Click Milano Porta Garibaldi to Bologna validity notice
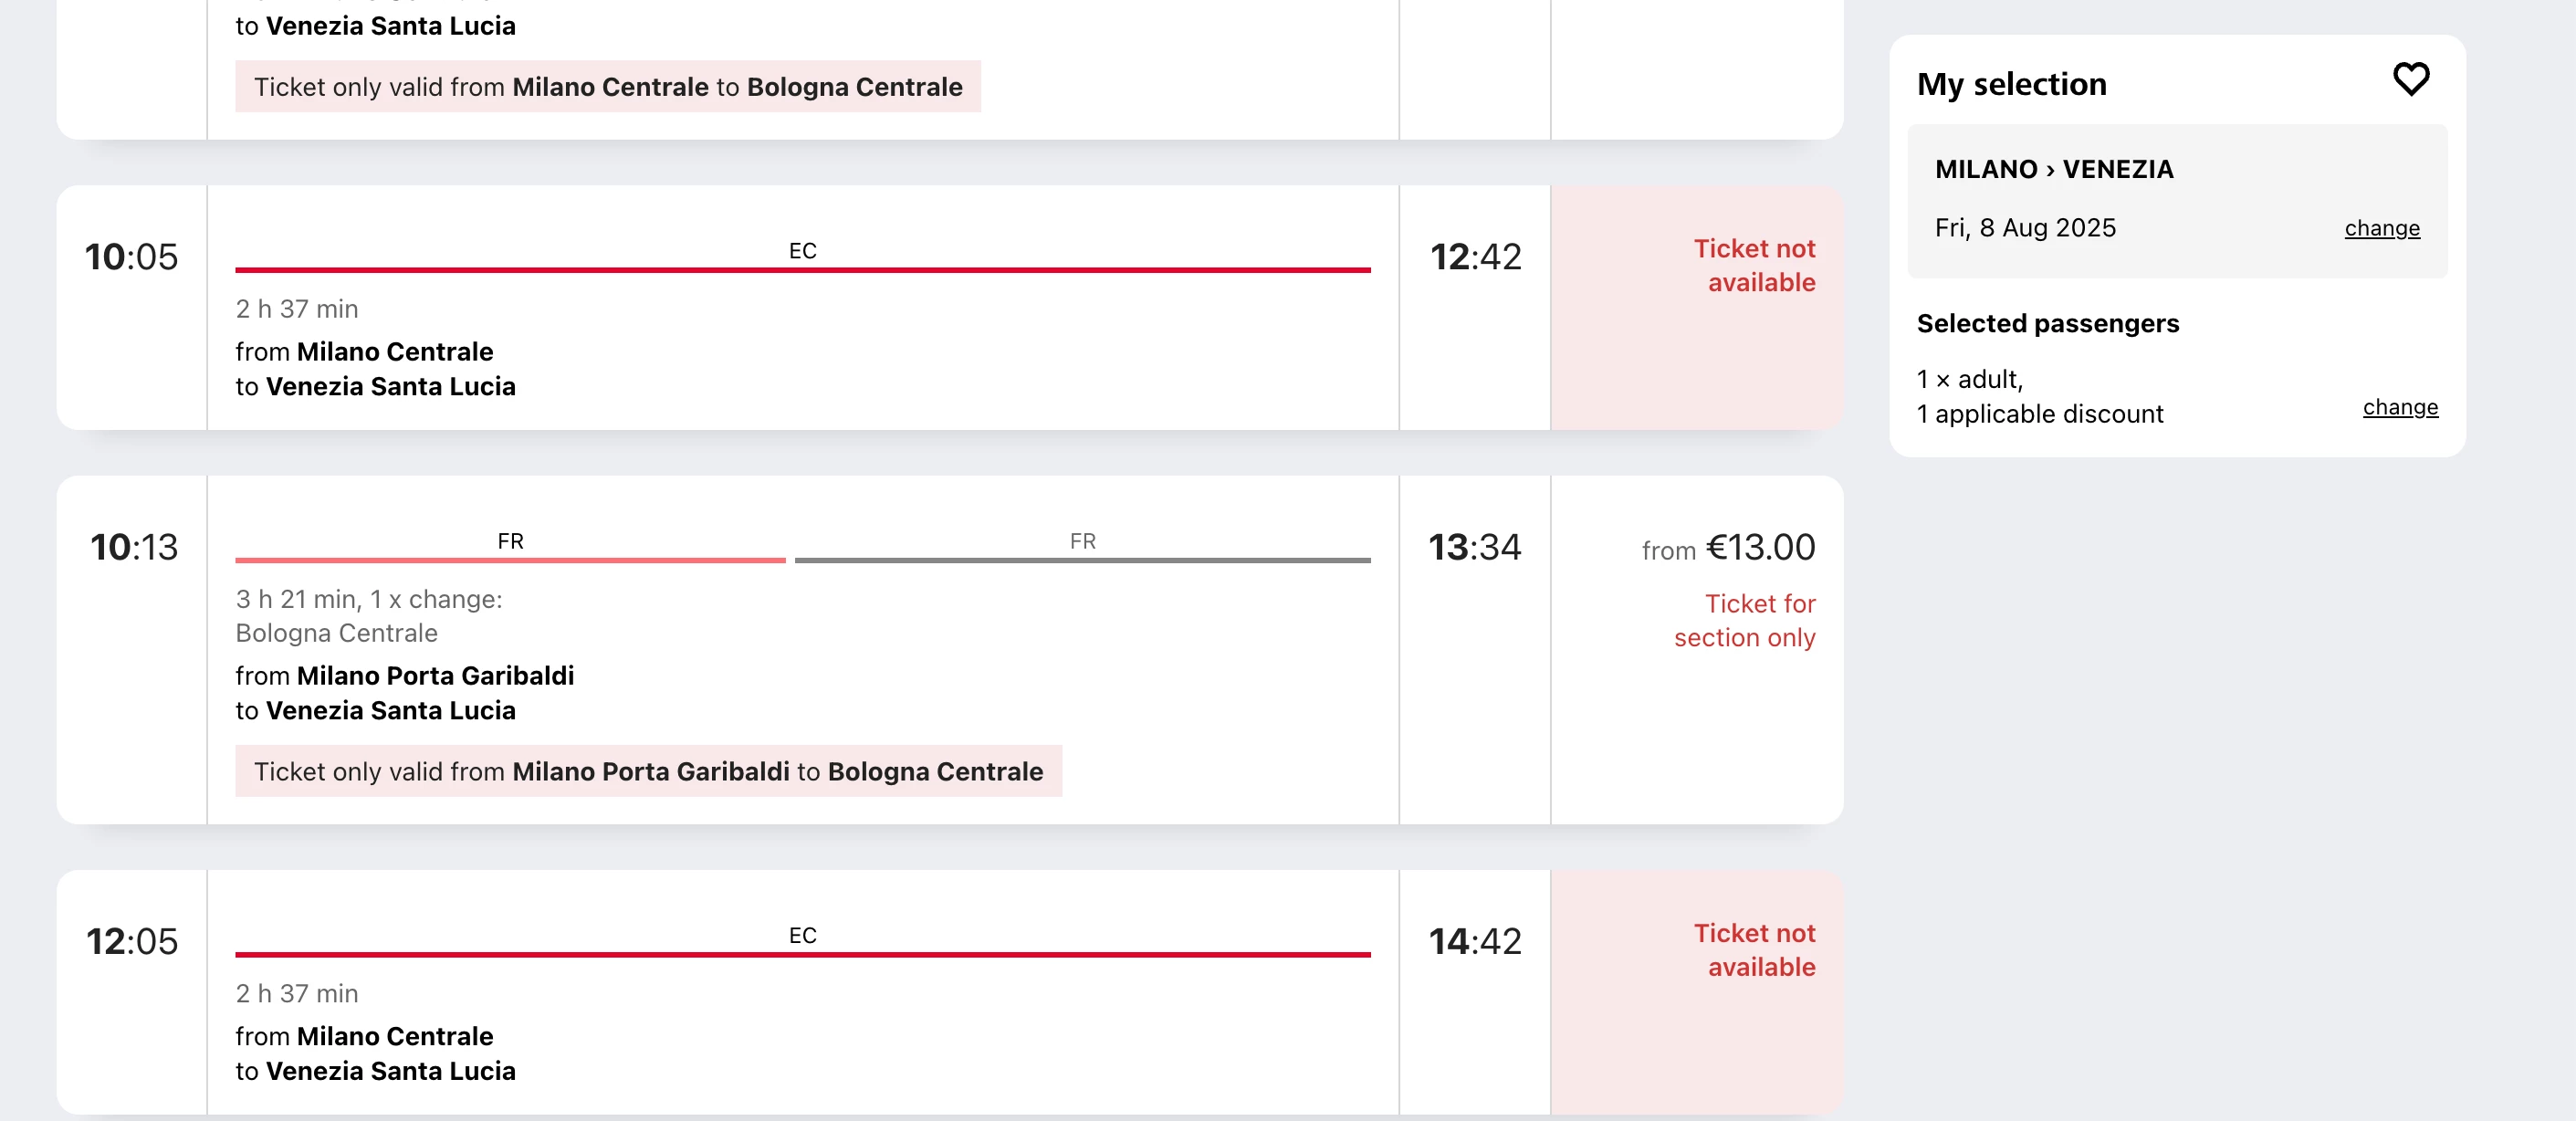The image size is (2576, 1121). tap(648, 771)
